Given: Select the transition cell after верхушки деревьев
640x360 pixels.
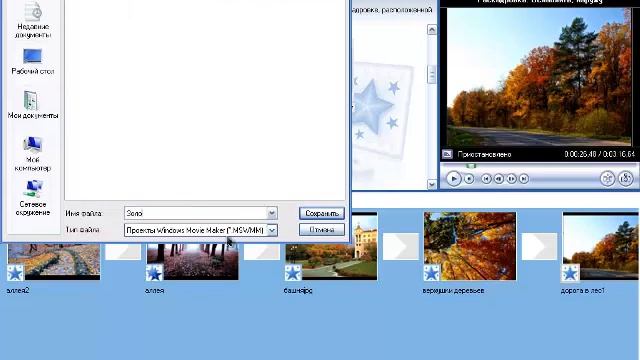Looking at the screenshot, I should [x=539, y=246].
